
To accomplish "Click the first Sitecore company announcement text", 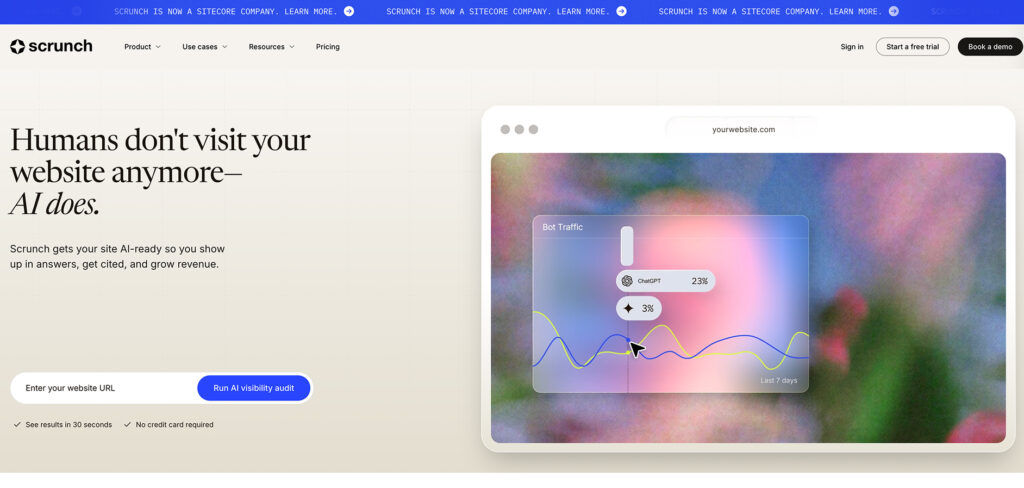I will tap(226, 11).
